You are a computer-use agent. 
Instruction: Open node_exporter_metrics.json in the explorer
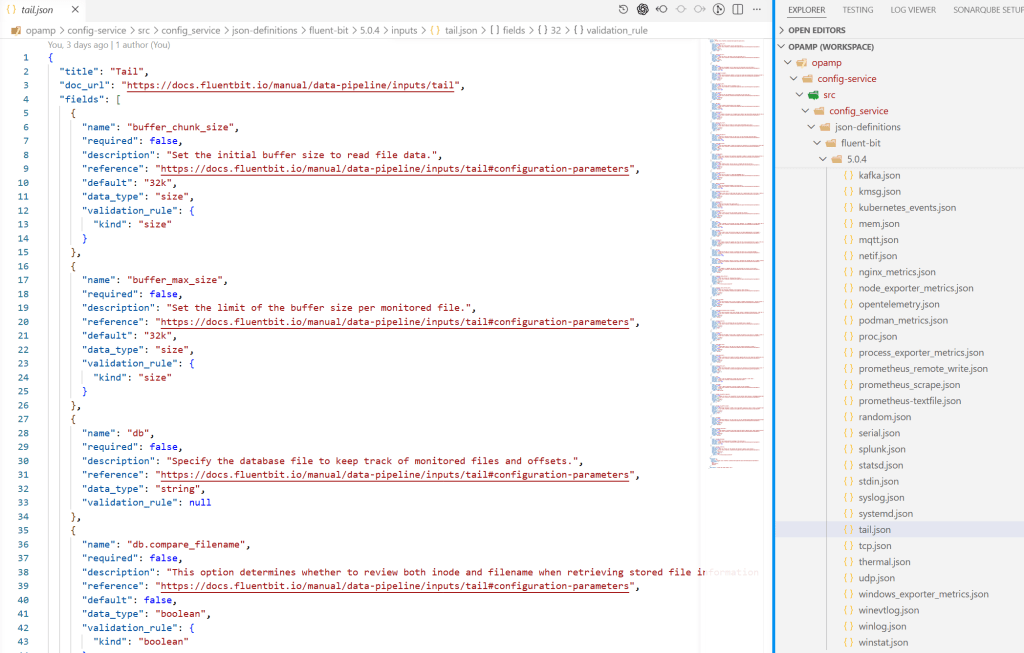click(916, 288)
